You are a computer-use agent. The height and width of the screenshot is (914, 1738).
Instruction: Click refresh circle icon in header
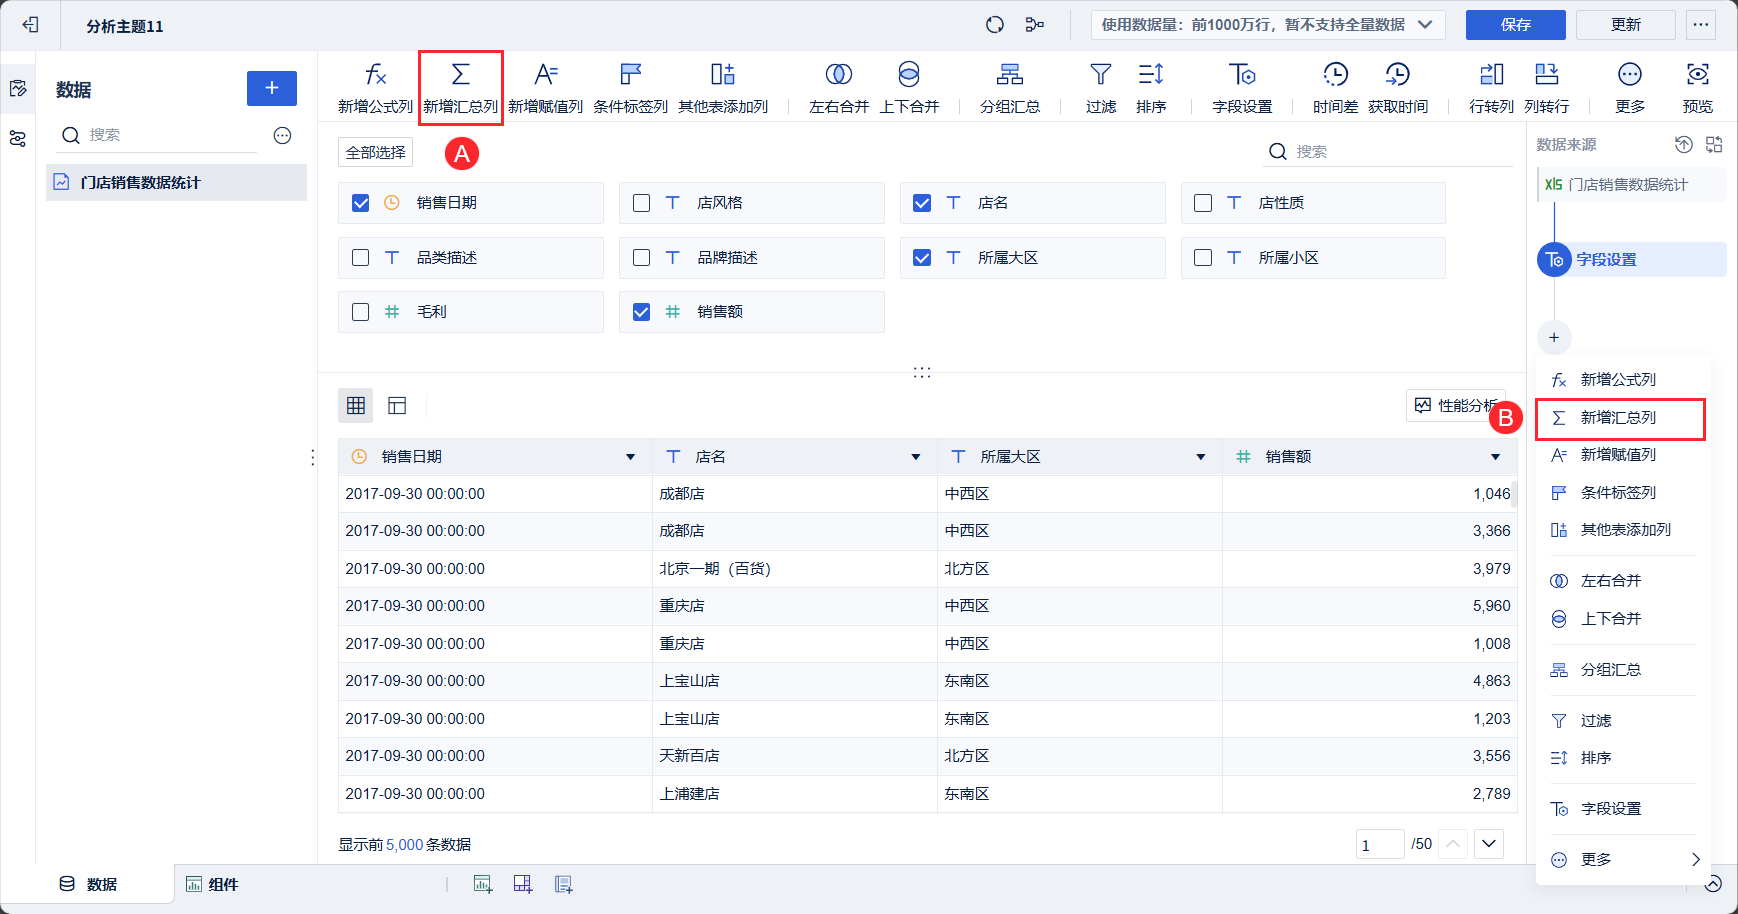pos(995,25)
